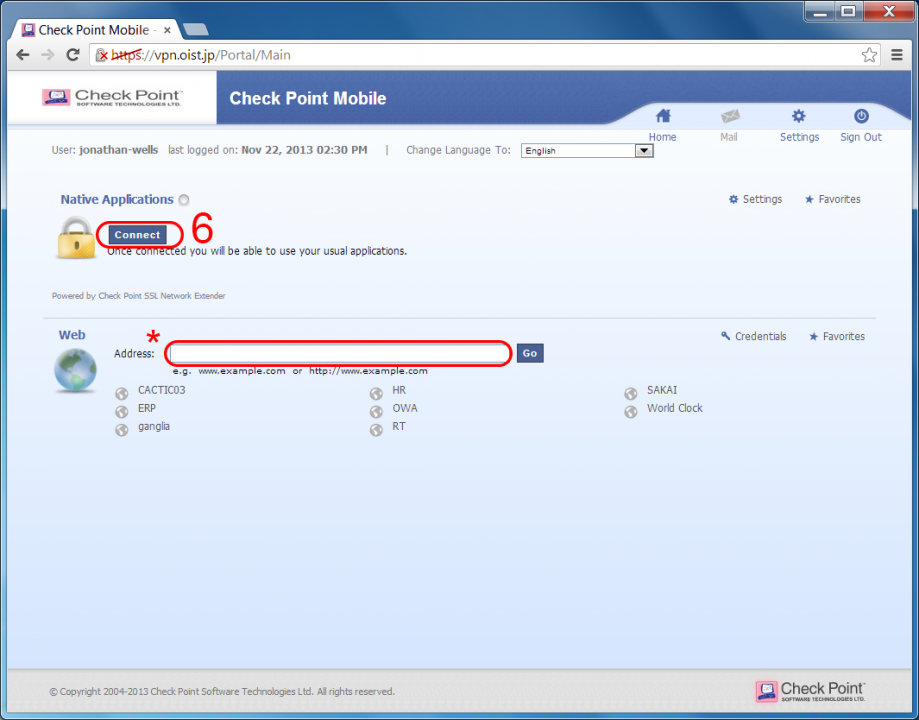Open the CACTIC03 web link

161,390
